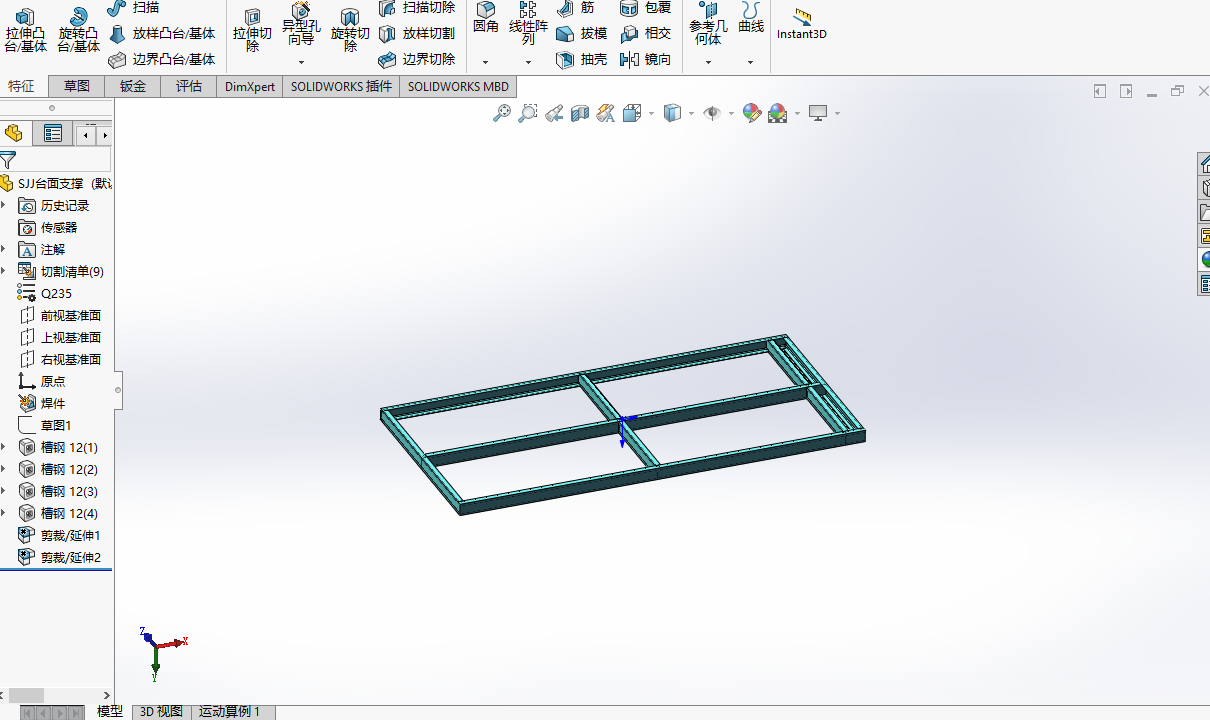Screen dimensions: 1210x720
Task: Toggle Instant3D mode
Action: pos(802,25)
